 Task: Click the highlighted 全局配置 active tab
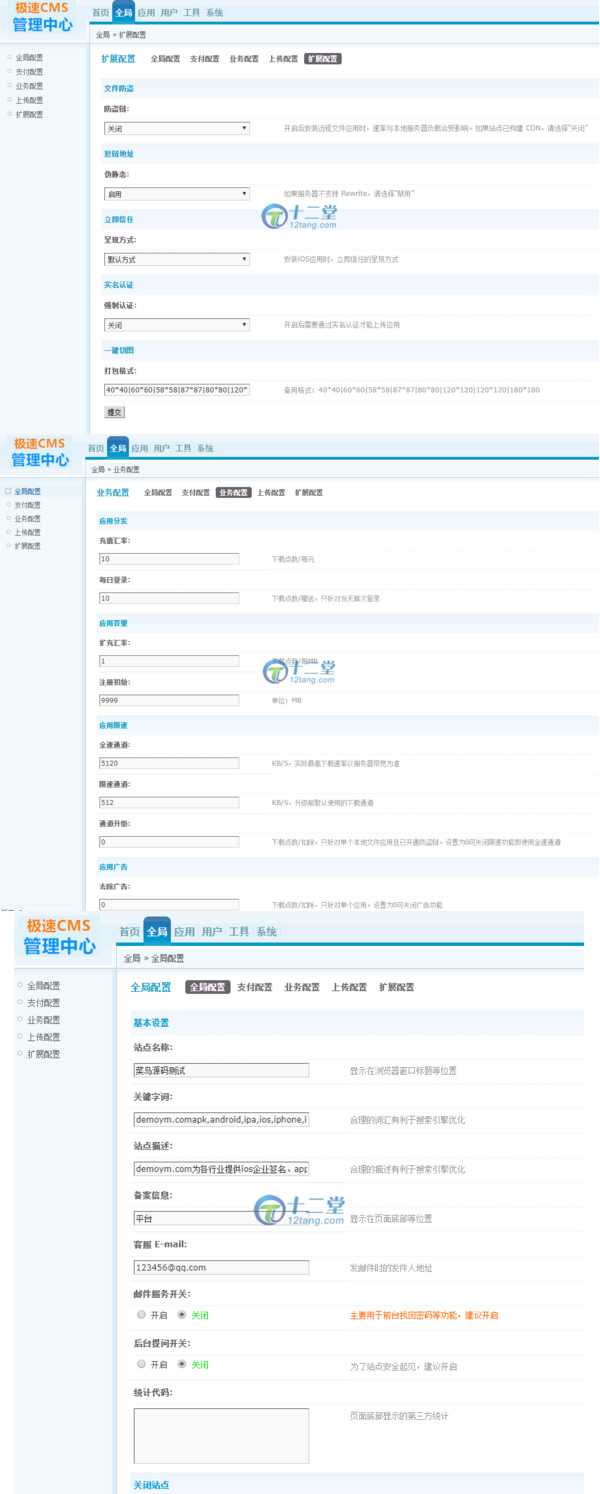[x=207, y=987]
